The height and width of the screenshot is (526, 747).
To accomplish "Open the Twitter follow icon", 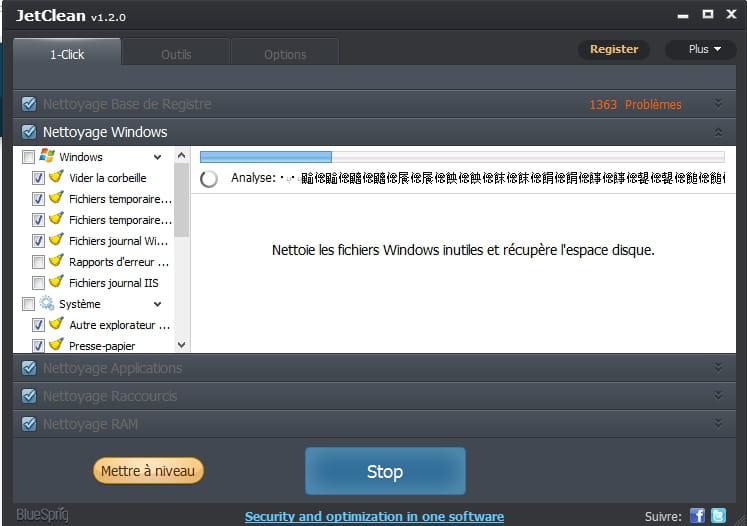I will 718,515.
